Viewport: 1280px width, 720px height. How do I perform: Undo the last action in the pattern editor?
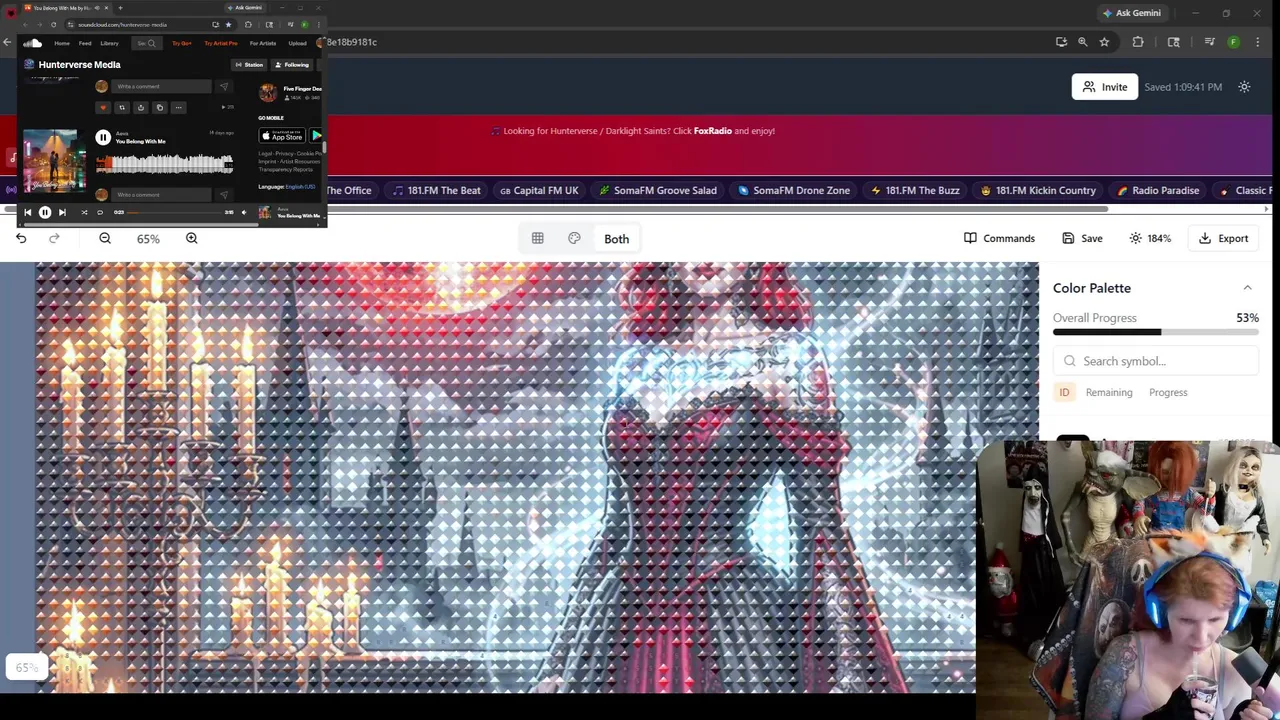pos(21,238)
